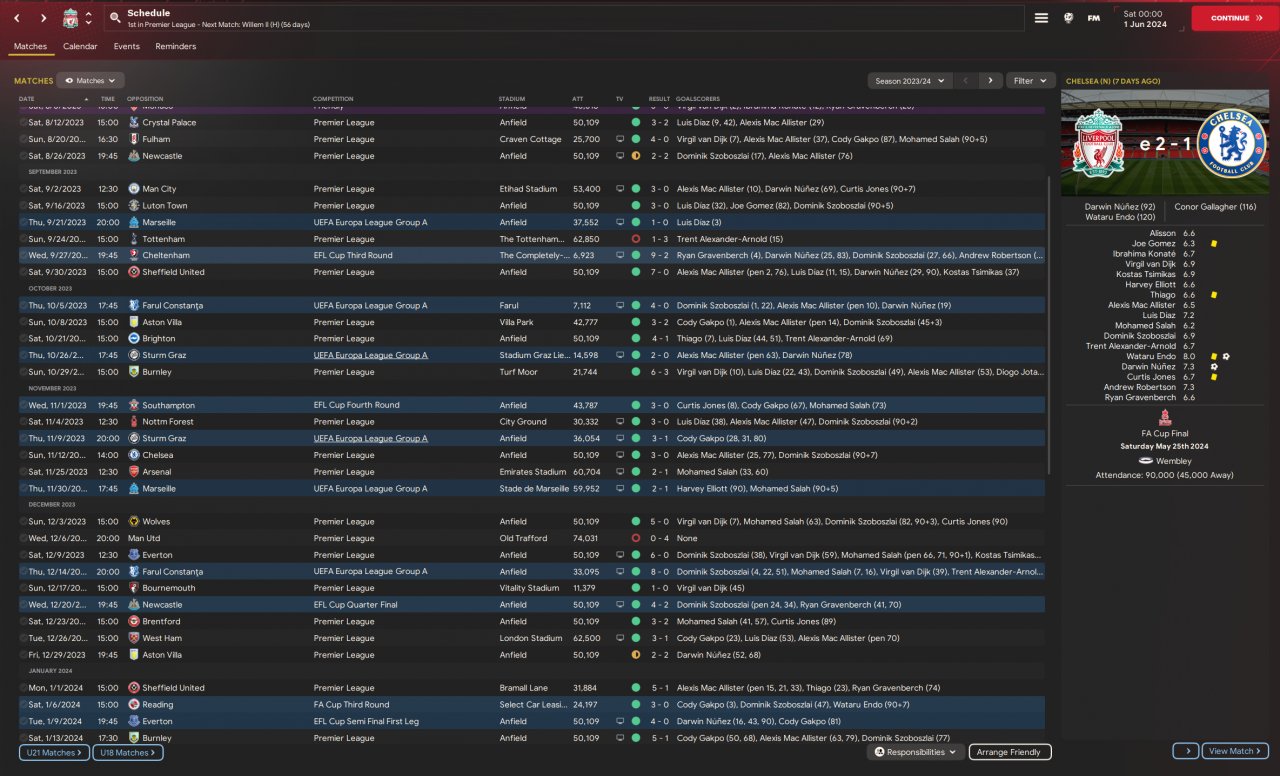Screen dimensions: 1280x776
Task: Toggle the circle tick on the Tottenham row
Action: pyautogui.click(x=23, y=239)
